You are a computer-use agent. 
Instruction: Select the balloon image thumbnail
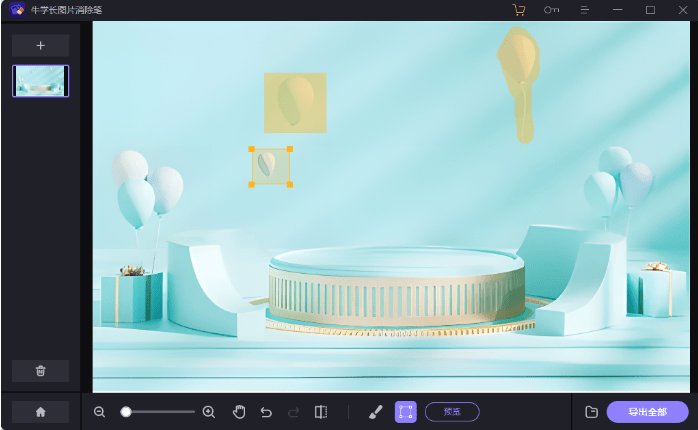[40, 81]
